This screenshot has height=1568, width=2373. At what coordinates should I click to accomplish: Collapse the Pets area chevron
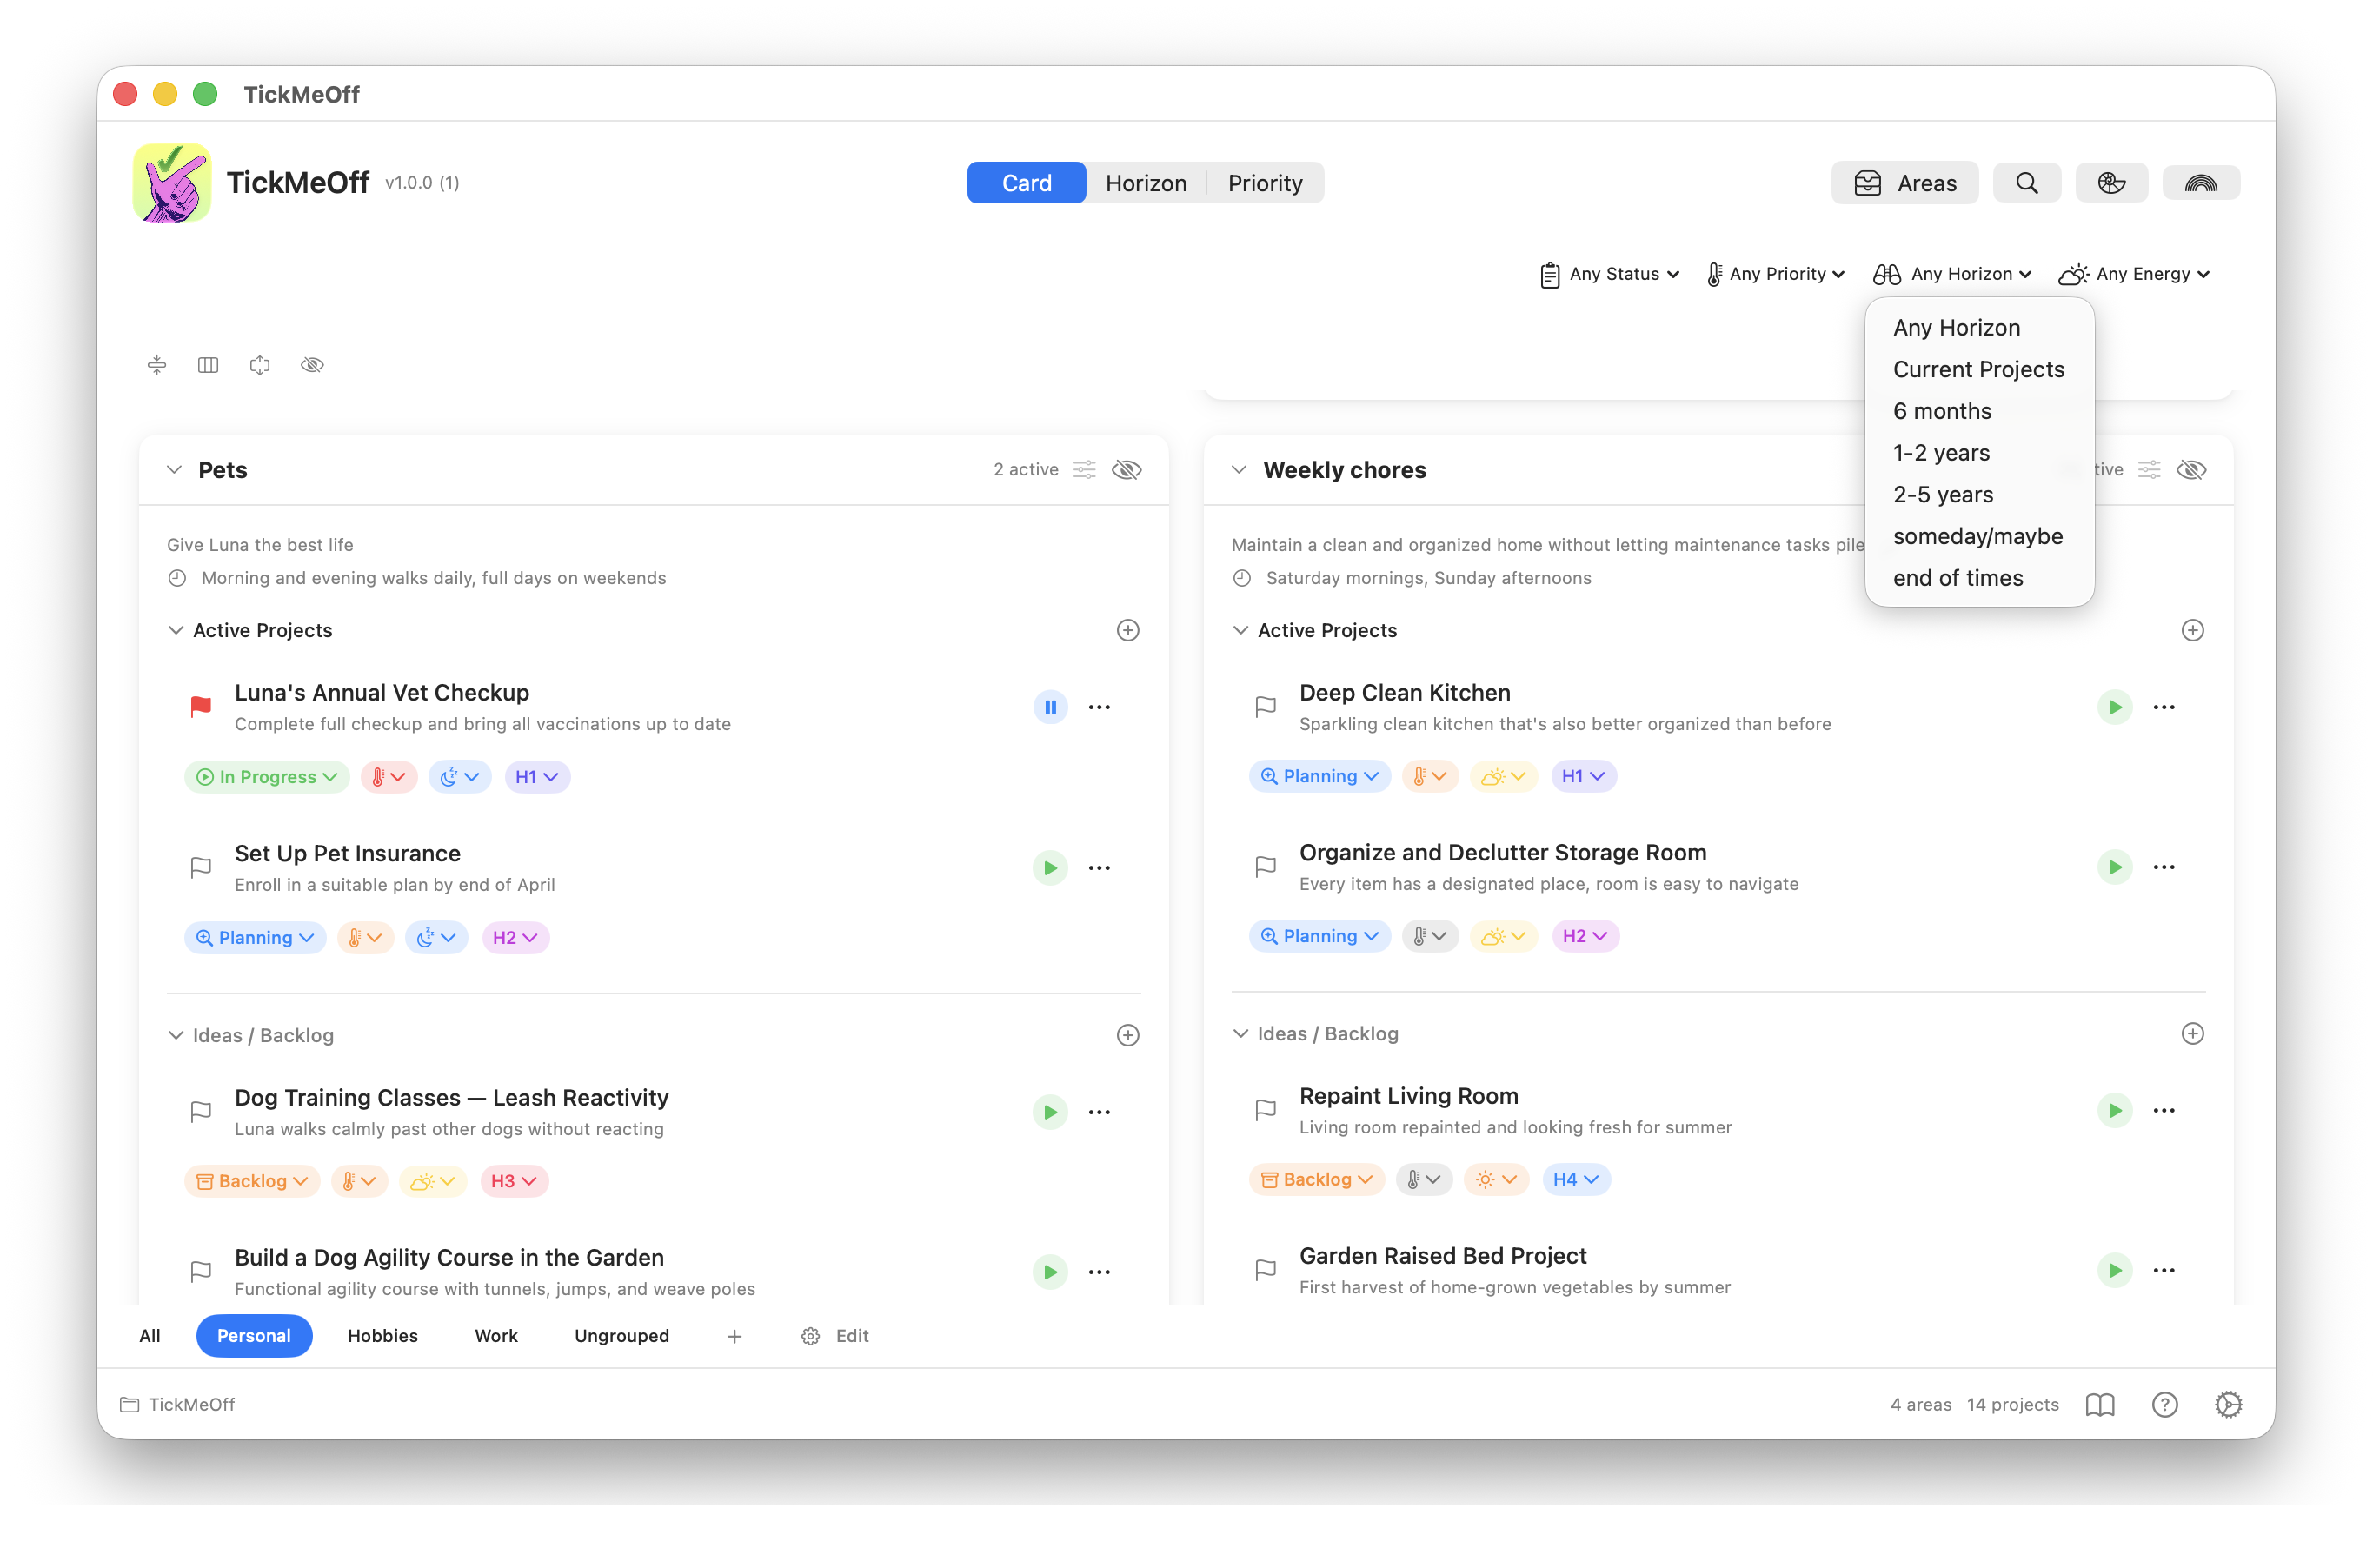point(175,470)
